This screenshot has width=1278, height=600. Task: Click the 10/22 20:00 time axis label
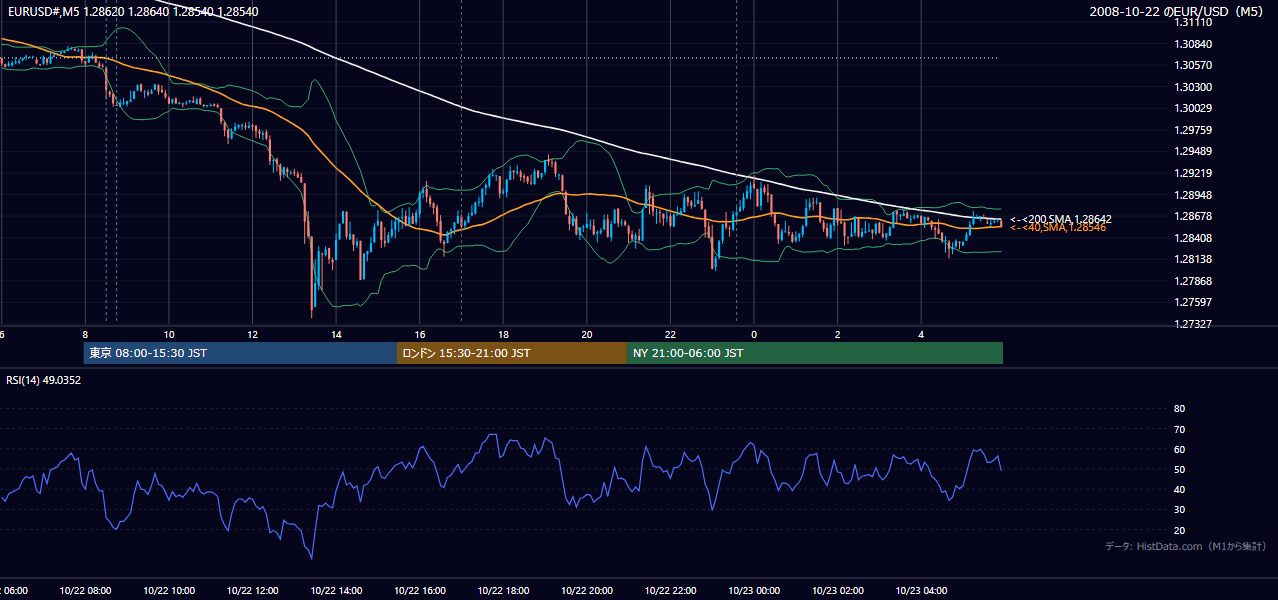point(586,590)
